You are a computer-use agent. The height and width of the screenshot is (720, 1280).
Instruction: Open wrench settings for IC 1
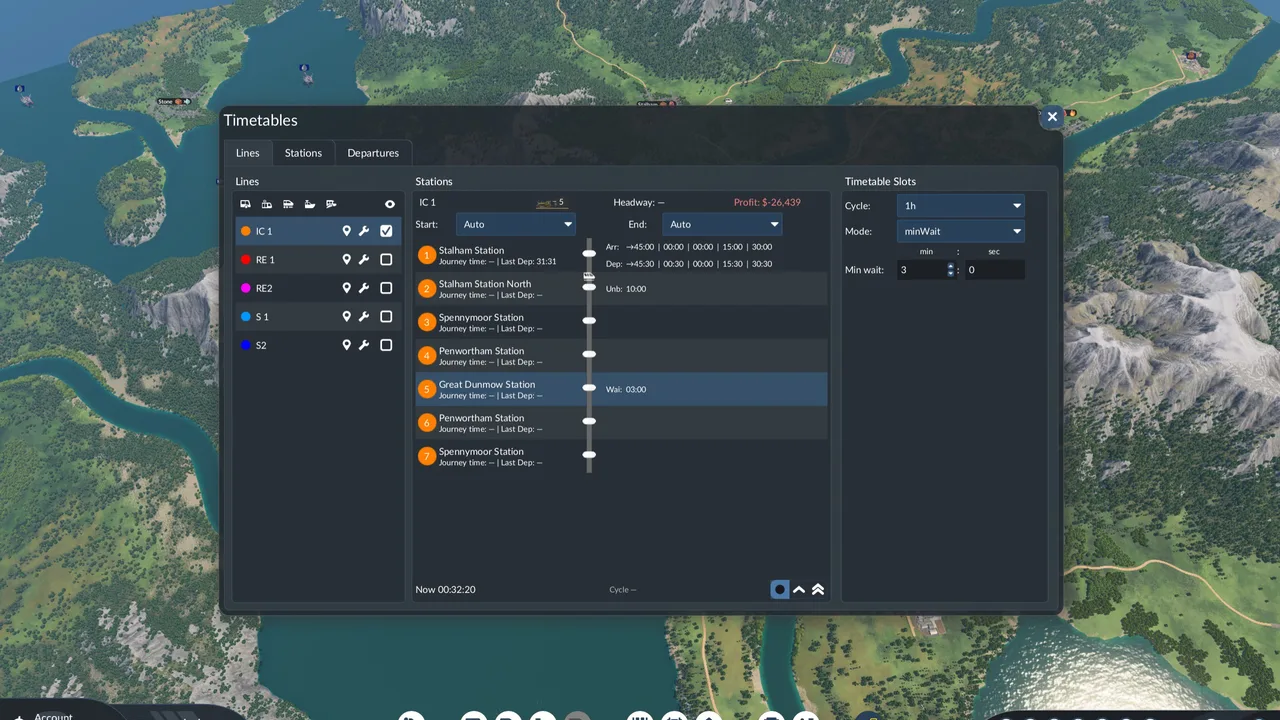(x=364, y=231)
